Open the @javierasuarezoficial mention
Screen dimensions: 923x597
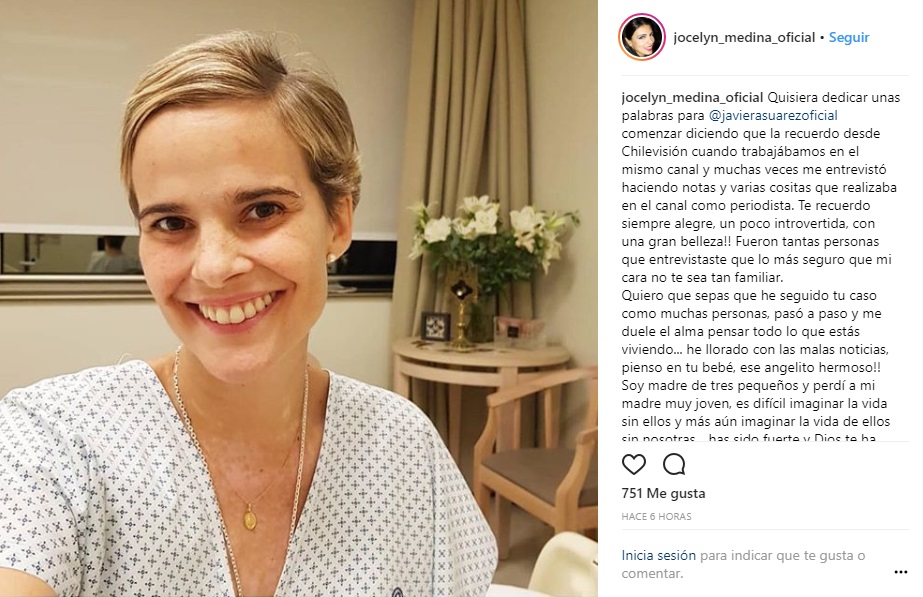tap(773, 115)
